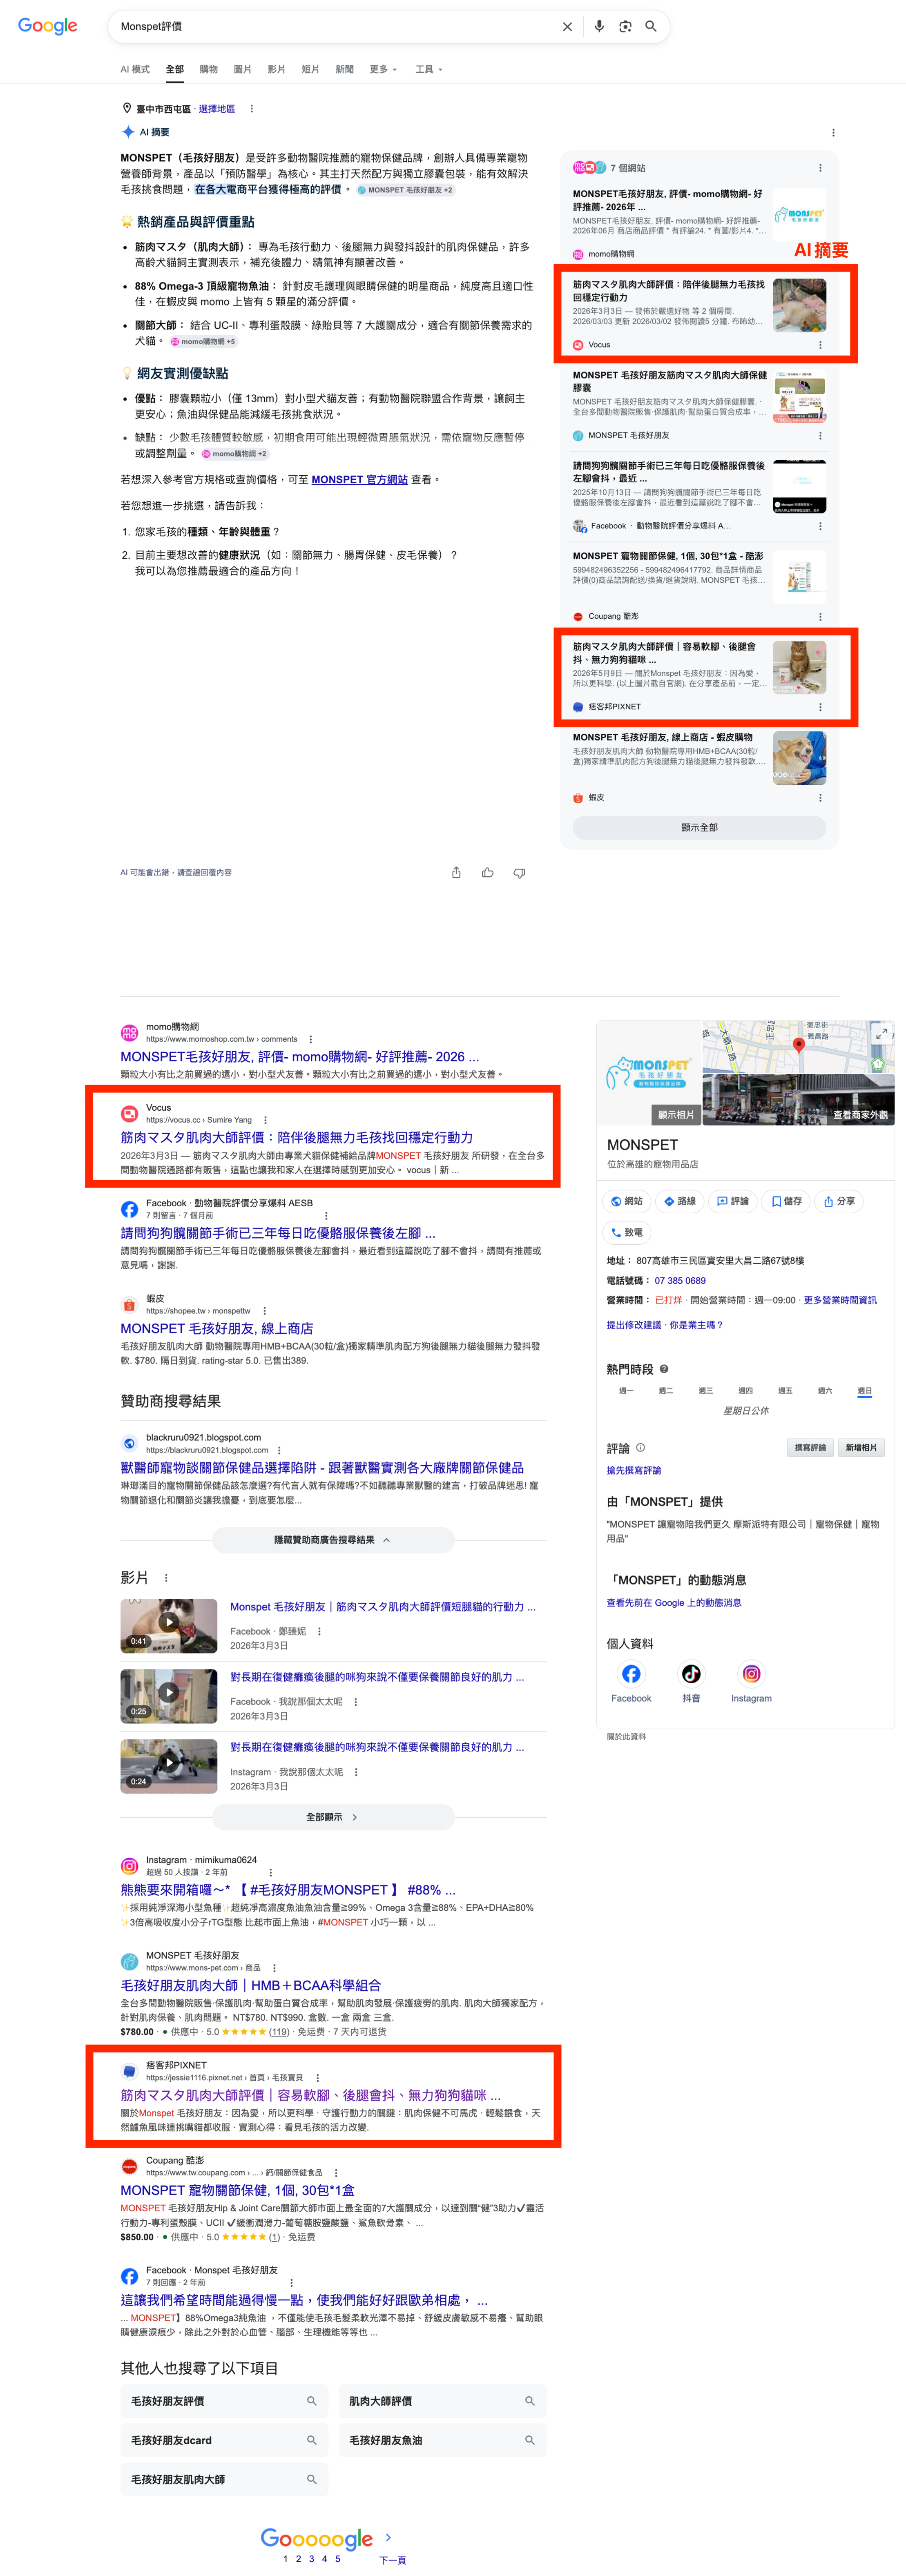Open 查看先前在 Google 上的動態消息

(674, 1603)
